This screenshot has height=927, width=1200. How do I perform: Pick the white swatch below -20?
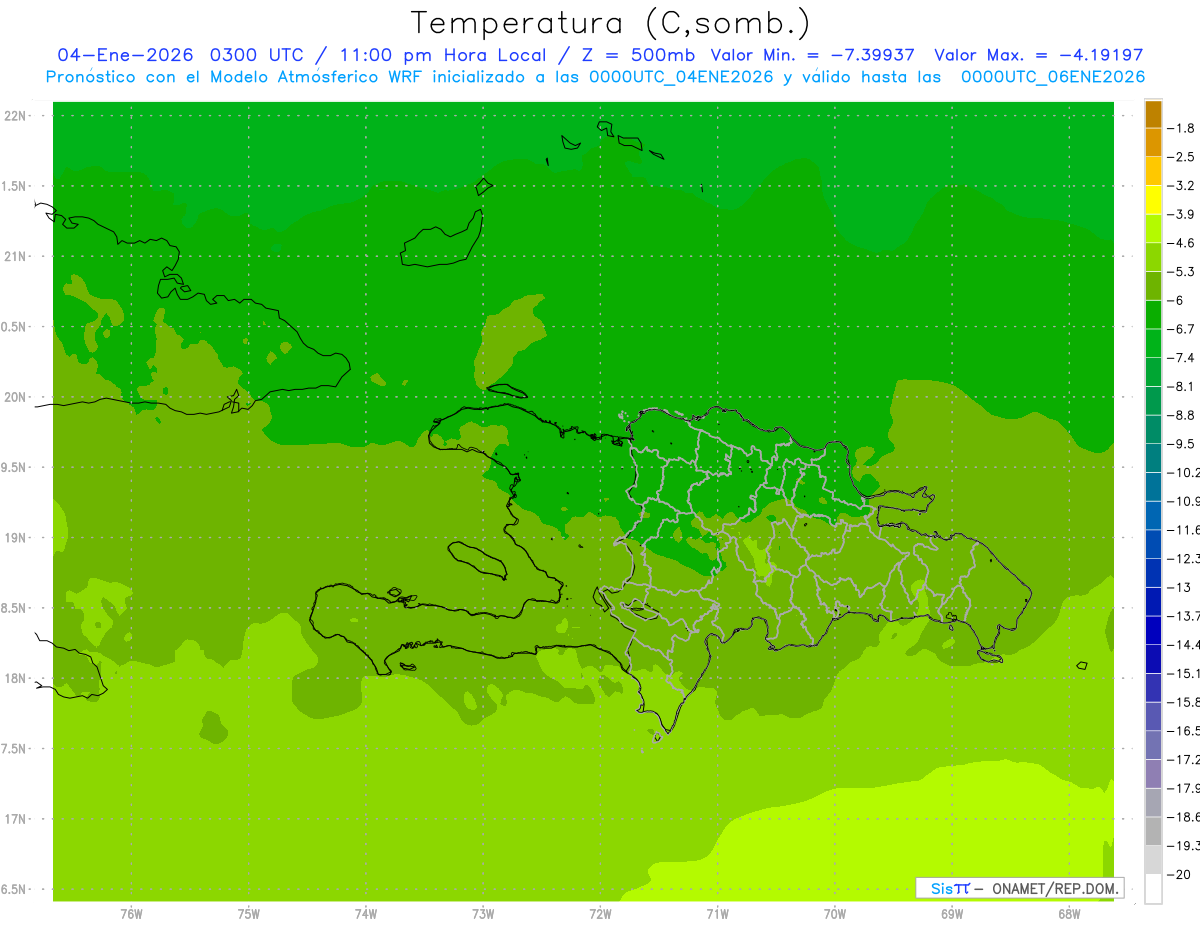pos(1153,889)
